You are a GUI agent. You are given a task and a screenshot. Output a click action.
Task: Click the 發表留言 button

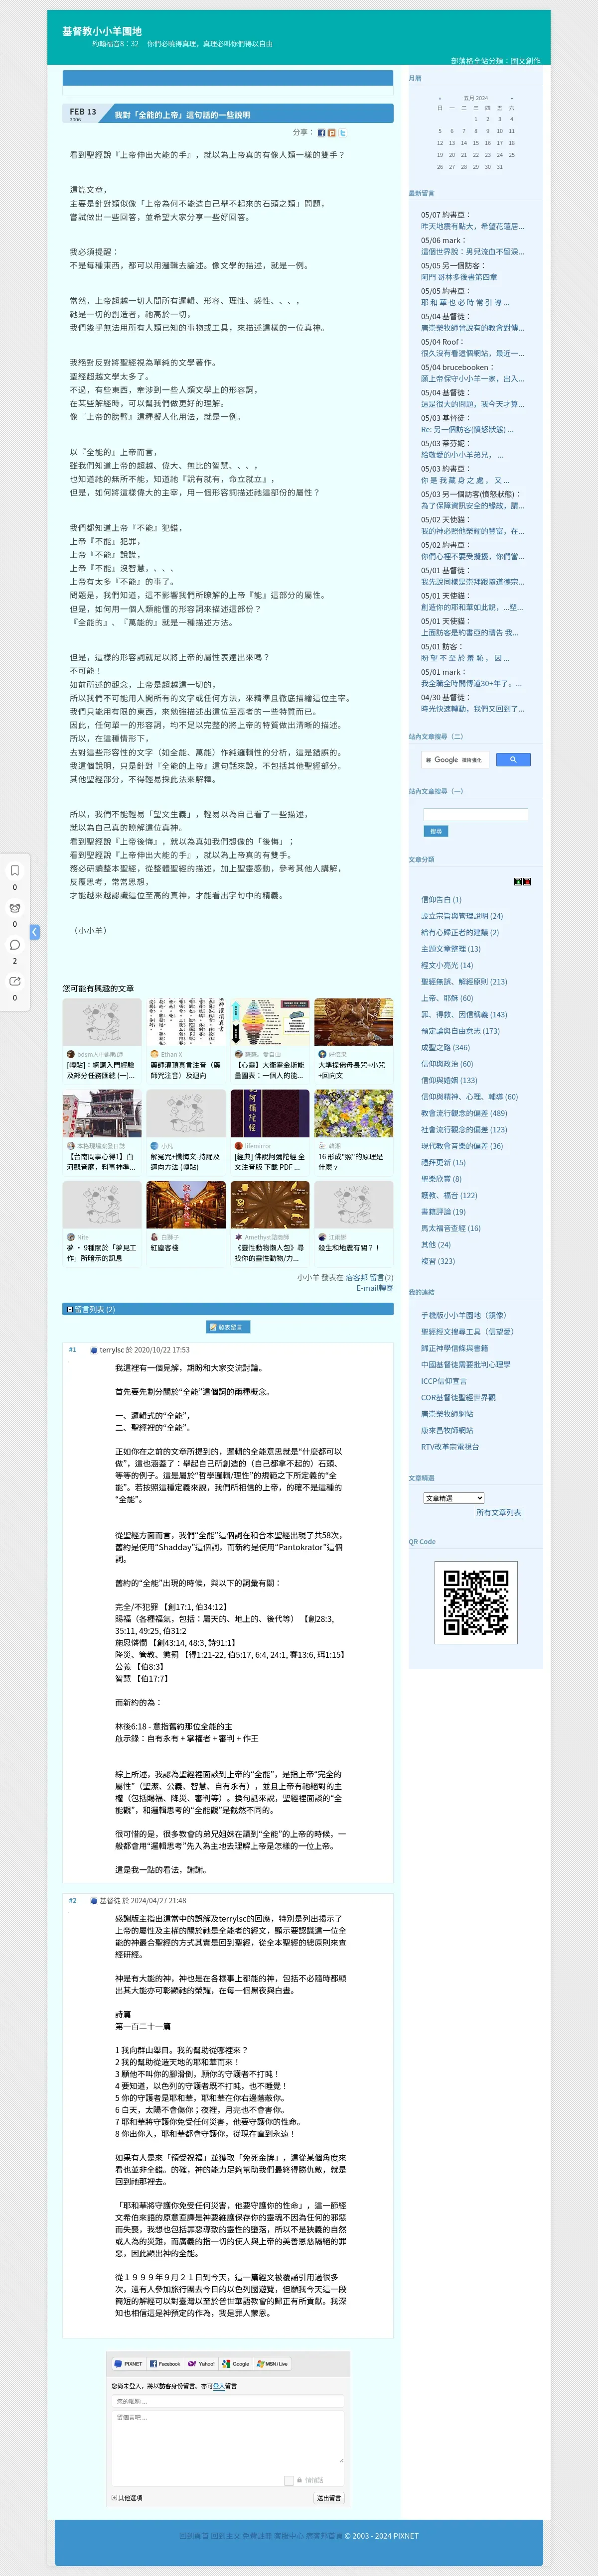(228, 1327)
